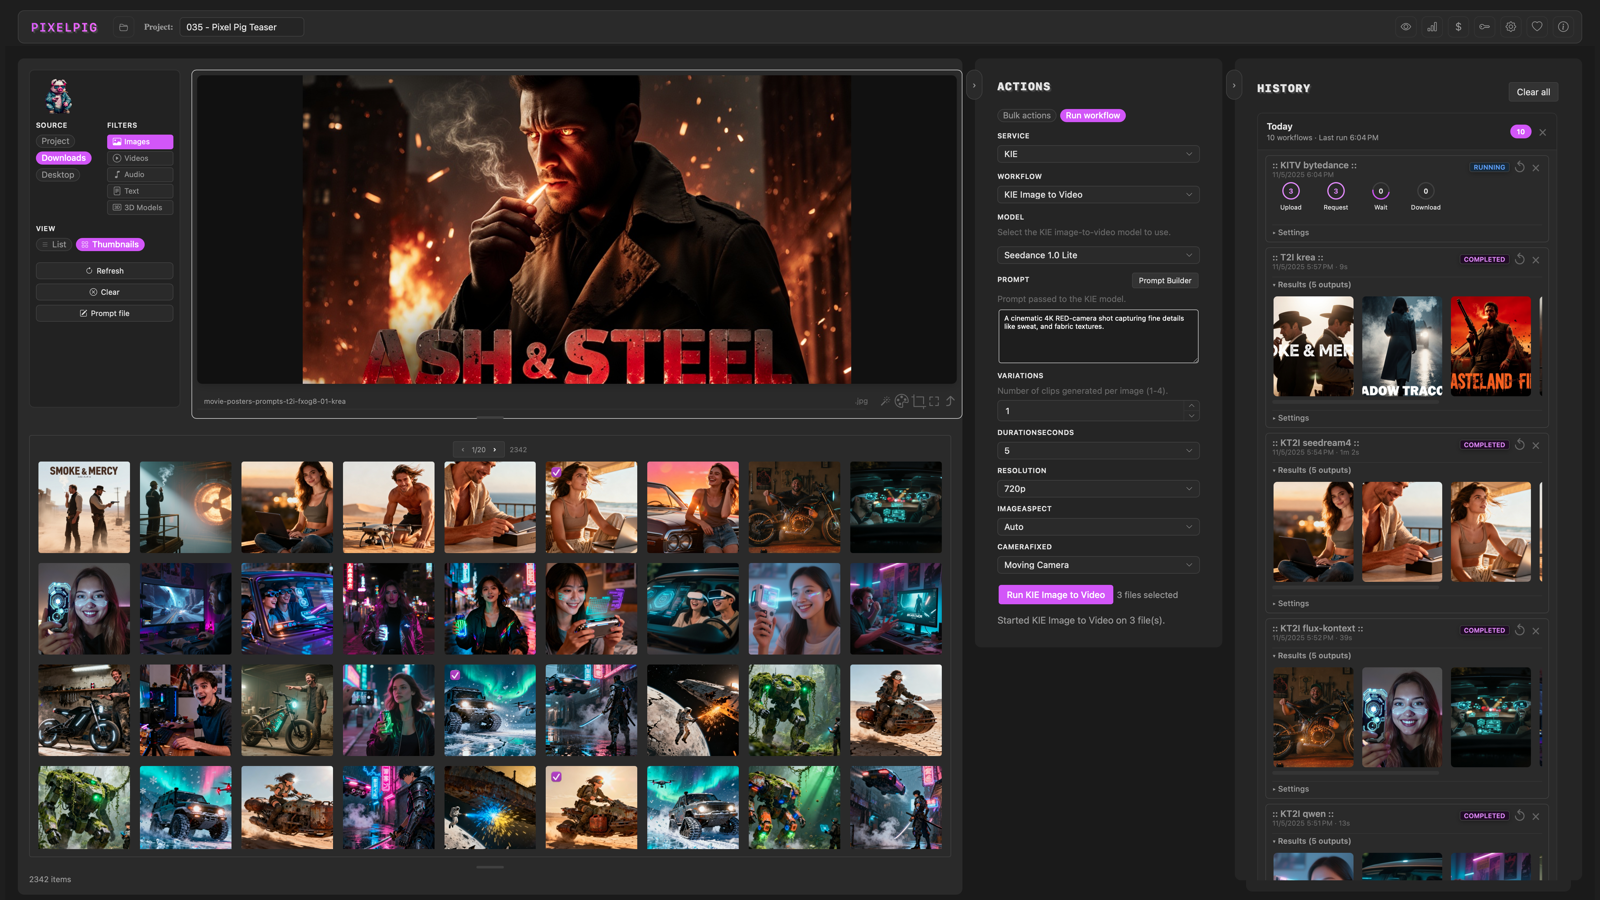Select the Run workflow tab in Actions
The image size is (1600, 900).
[x=1092, y=115]
